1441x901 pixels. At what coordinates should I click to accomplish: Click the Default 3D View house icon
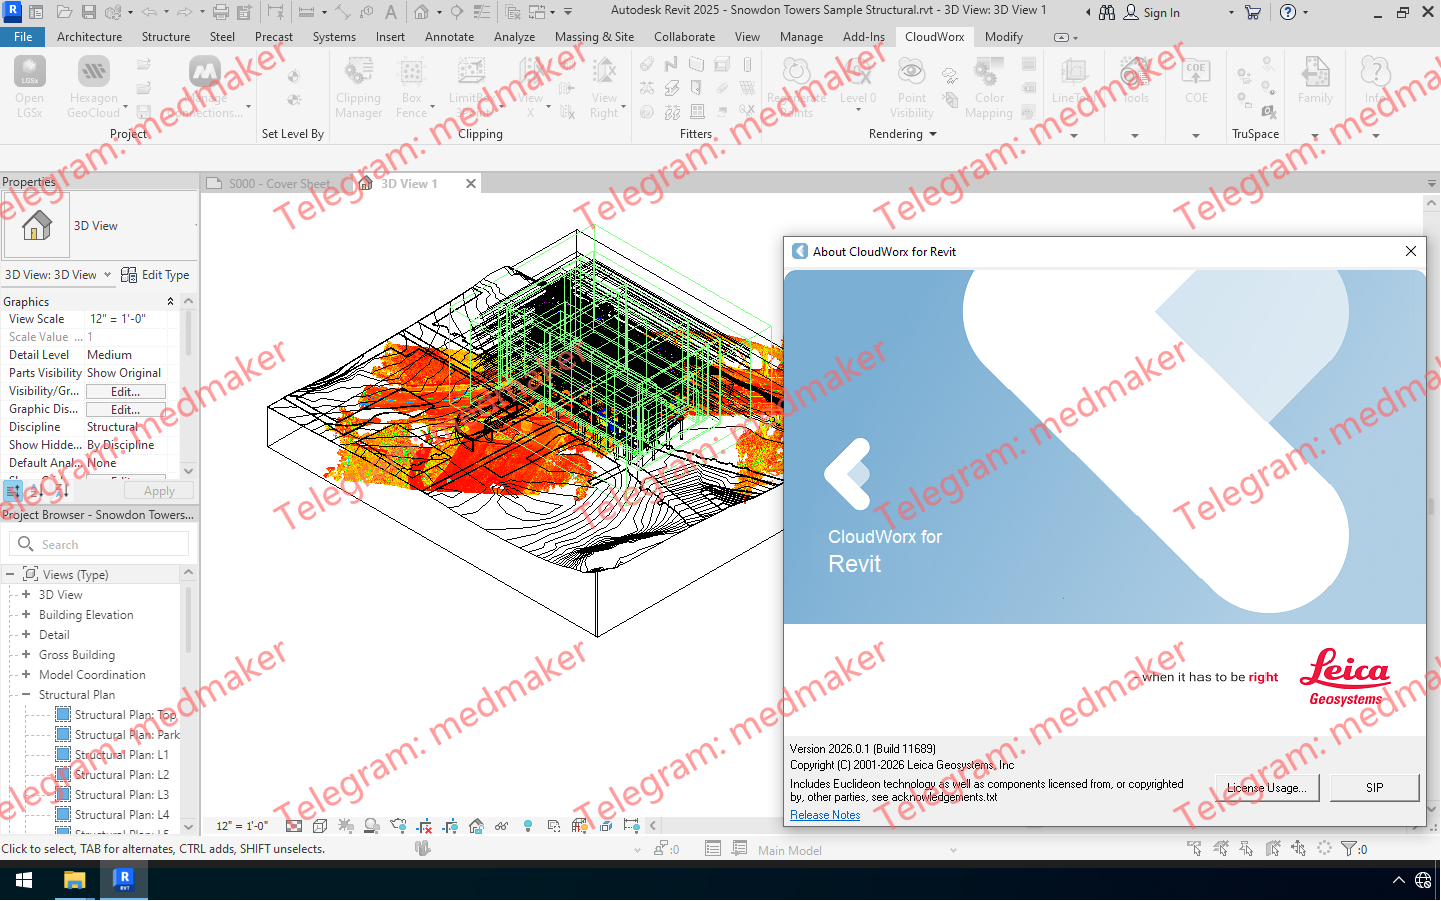[x=421, y=12]
